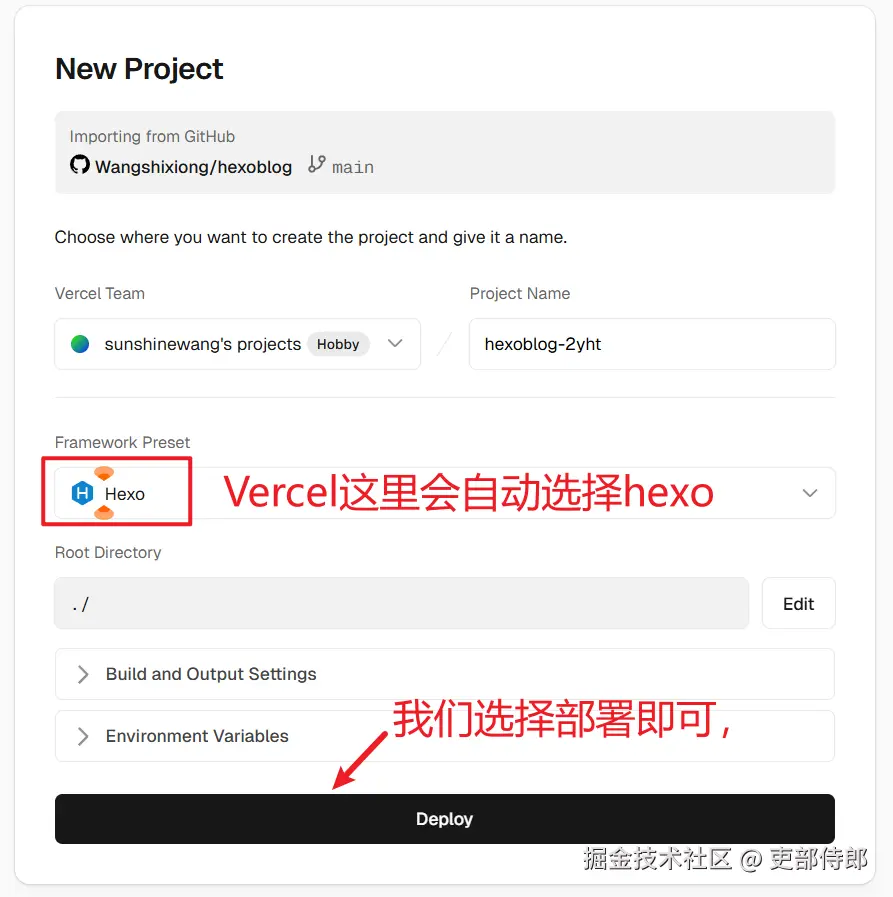Click the gradient team avatar circle
Viewport: 893px width, 897px height.
pos(80,344)
